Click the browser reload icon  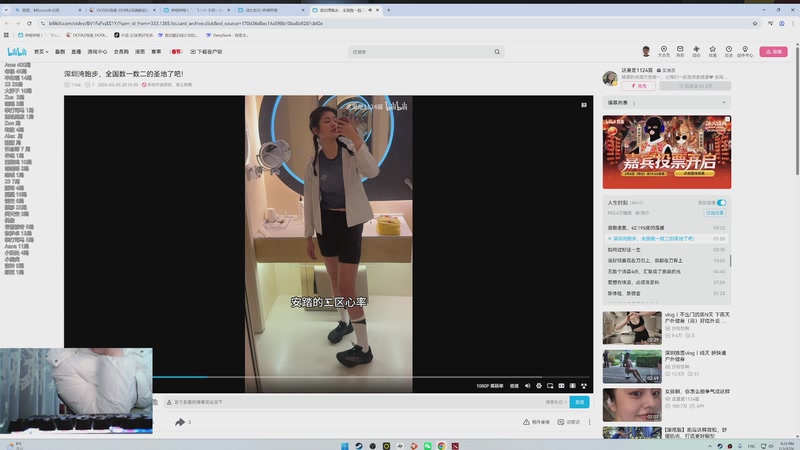pos(29,23)
